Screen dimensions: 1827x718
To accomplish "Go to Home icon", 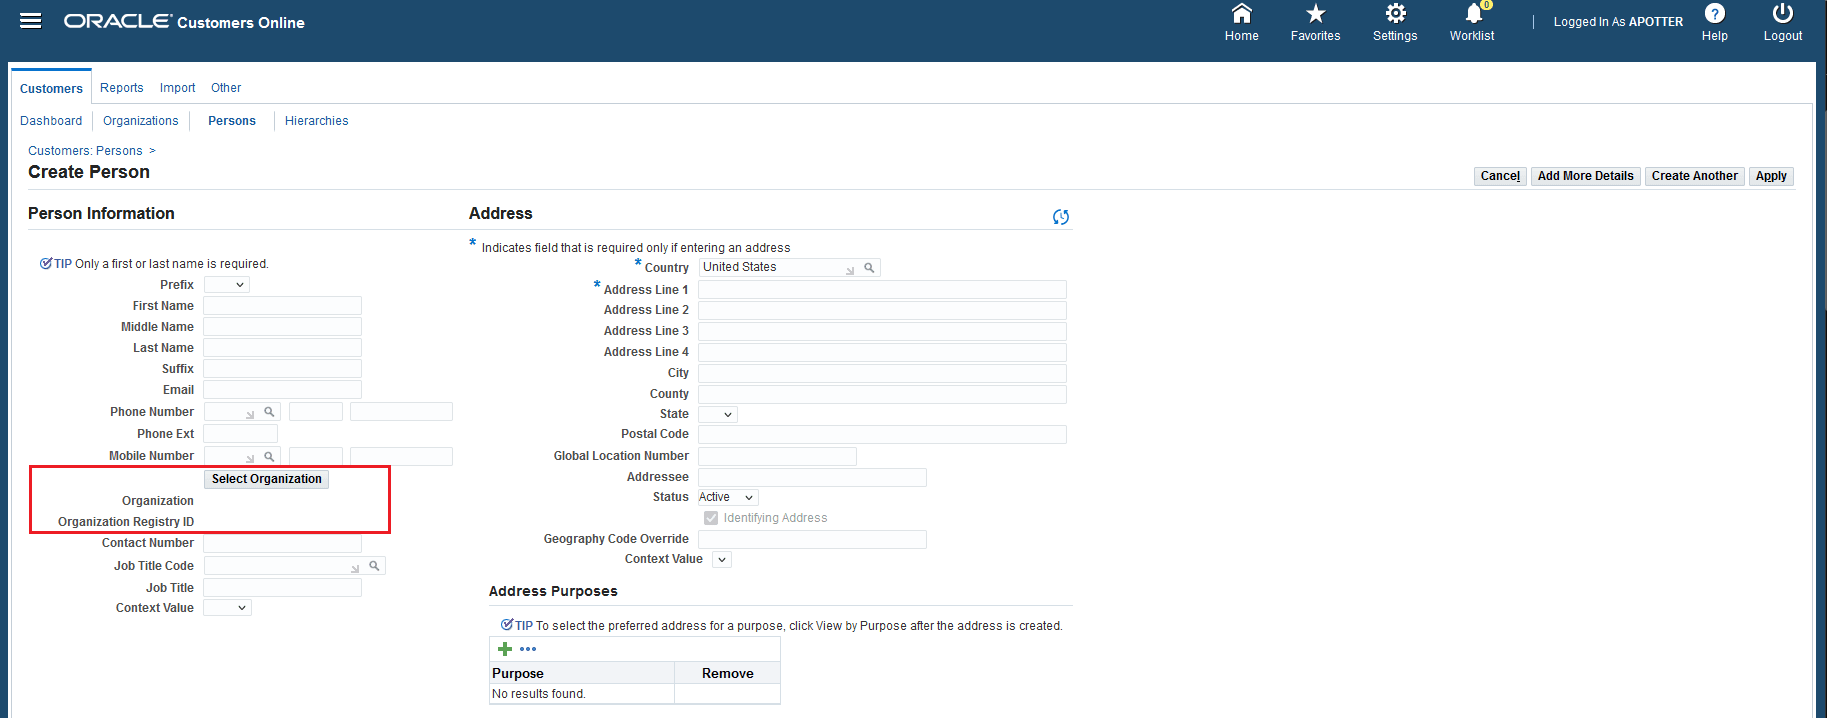I will pyautogui.click(x=1241, y=13).
